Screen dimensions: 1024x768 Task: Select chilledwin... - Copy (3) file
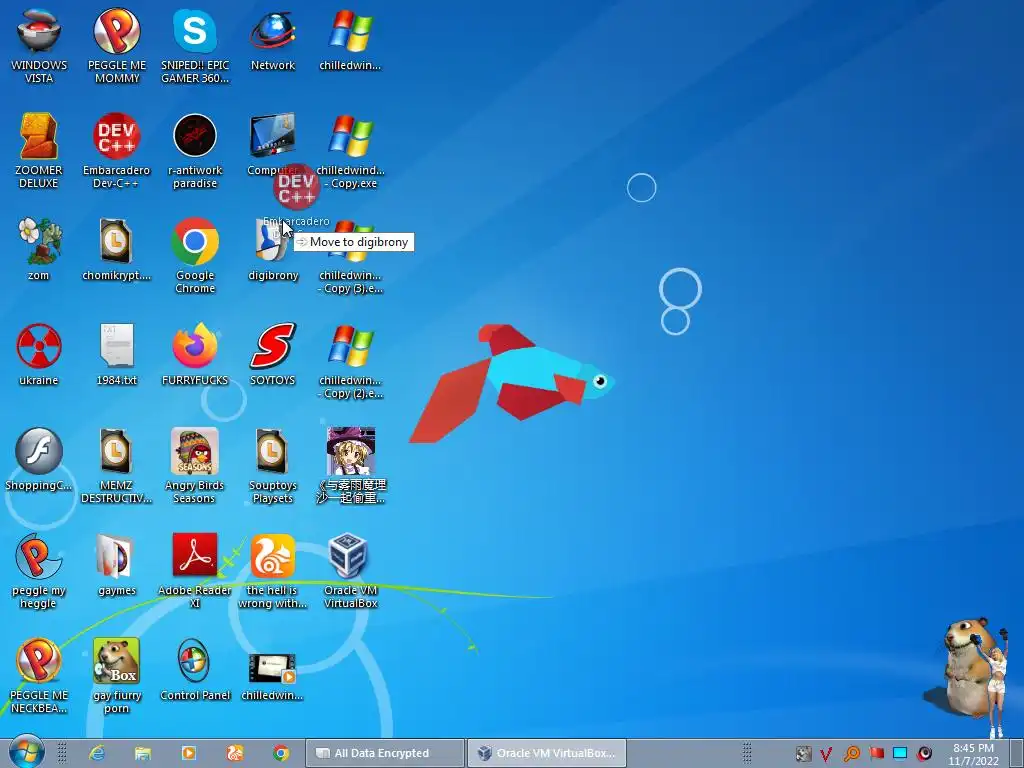351,256
